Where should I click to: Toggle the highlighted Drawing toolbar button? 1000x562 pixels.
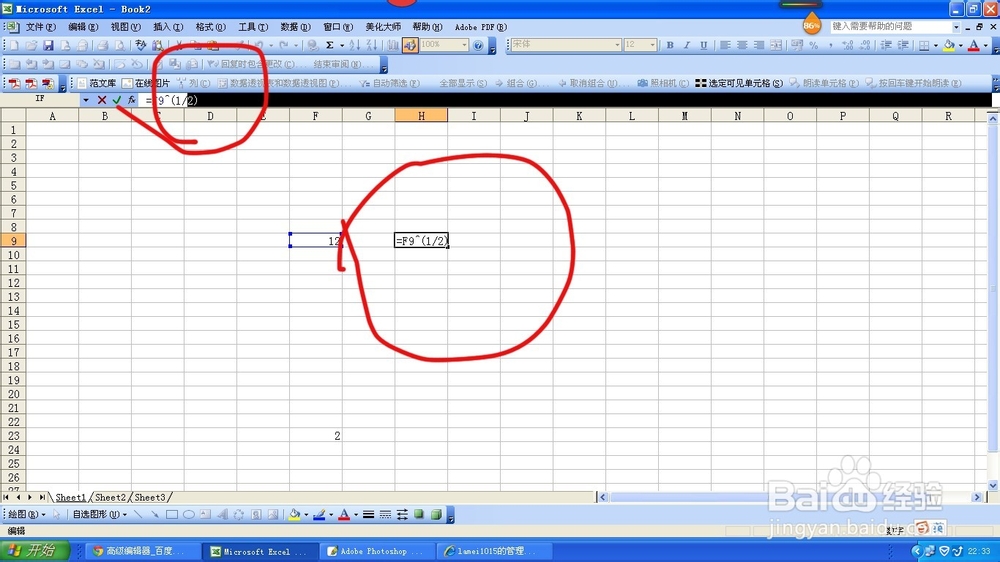point(409,45)
